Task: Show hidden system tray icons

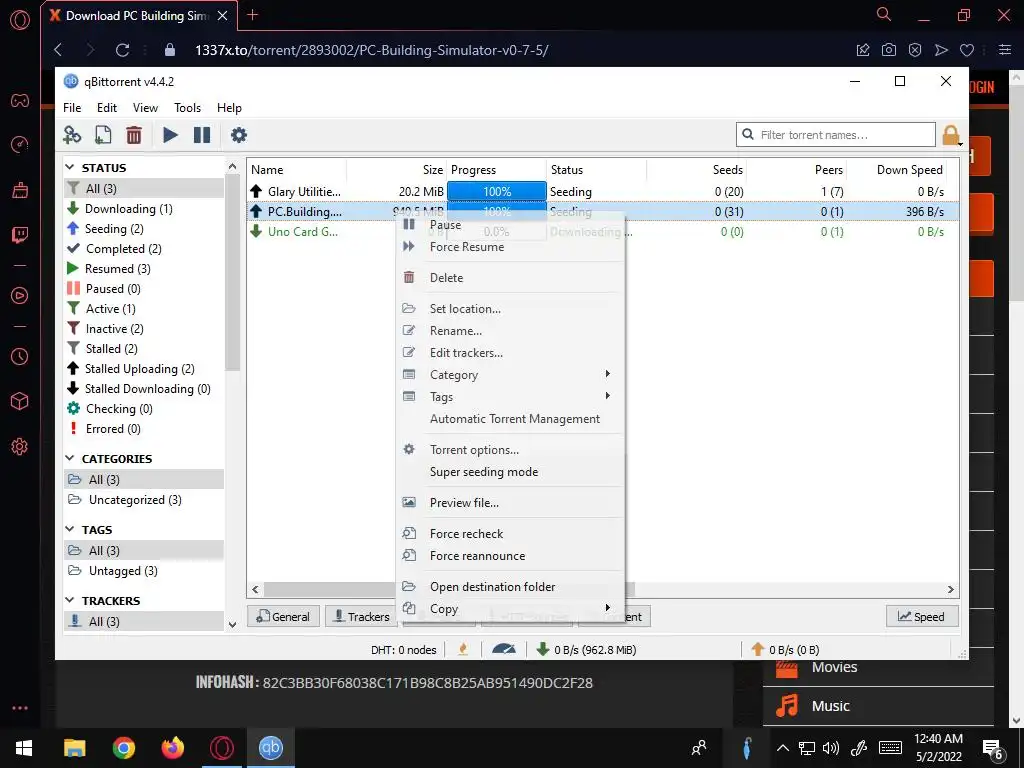Action: (782, 748)
